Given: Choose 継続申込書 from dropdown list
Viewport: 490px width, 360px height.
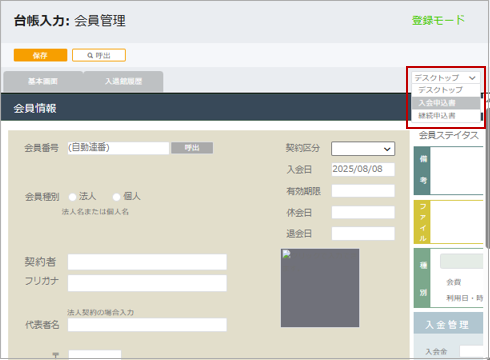Looking at the screenshot, I should pyautogui.click(x=446, y=116).
